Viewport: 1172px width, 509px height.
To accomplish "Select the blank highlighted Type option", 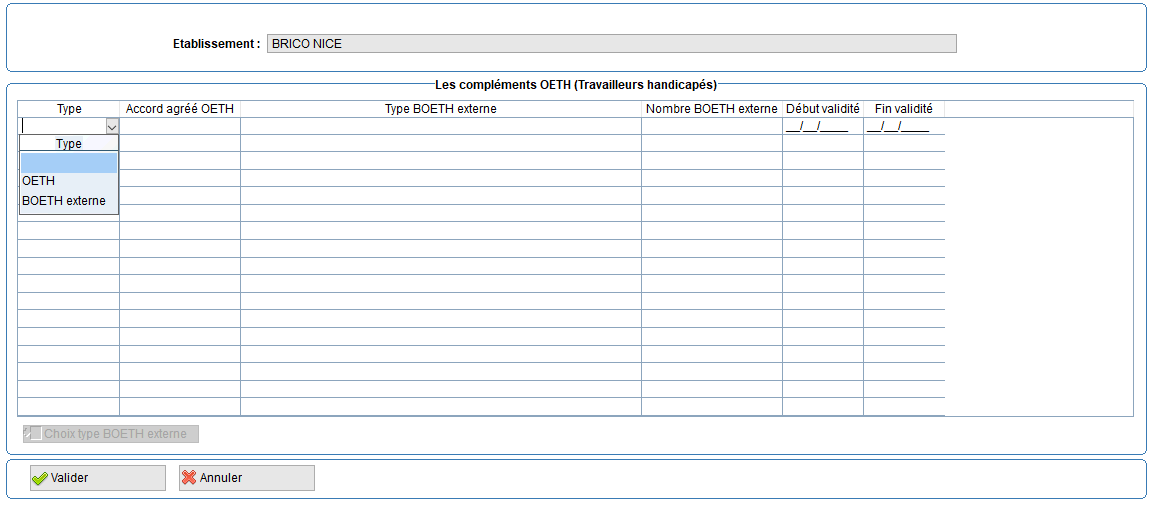I will coord(68,162).
